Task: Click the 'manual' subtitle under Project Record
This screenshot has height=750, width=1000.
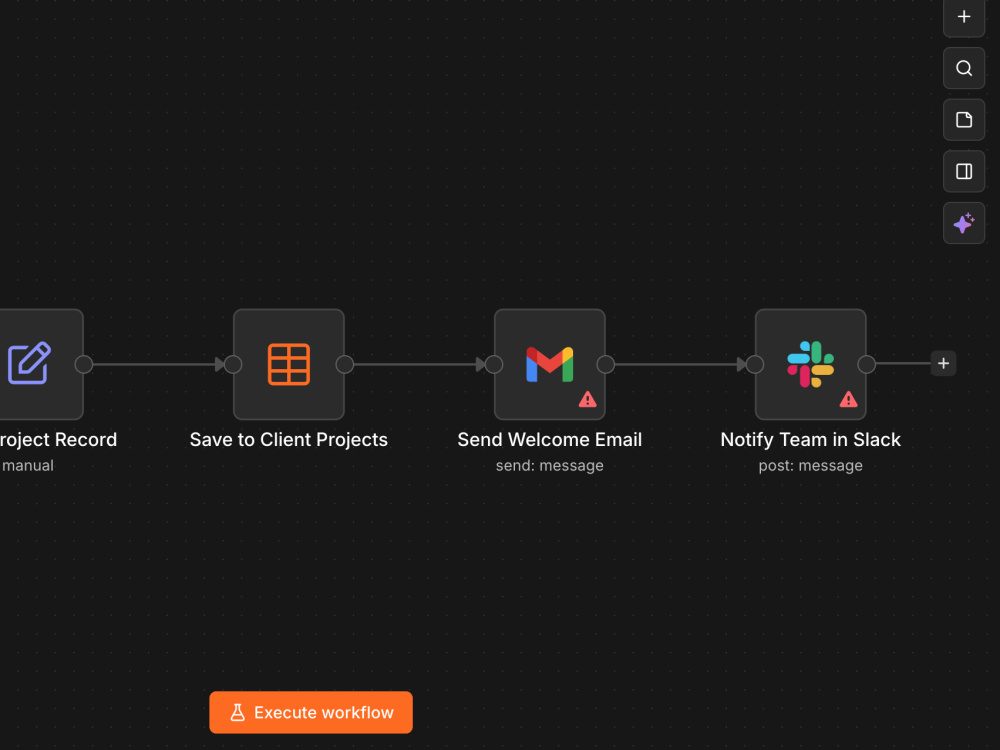Action: point(27,466)
